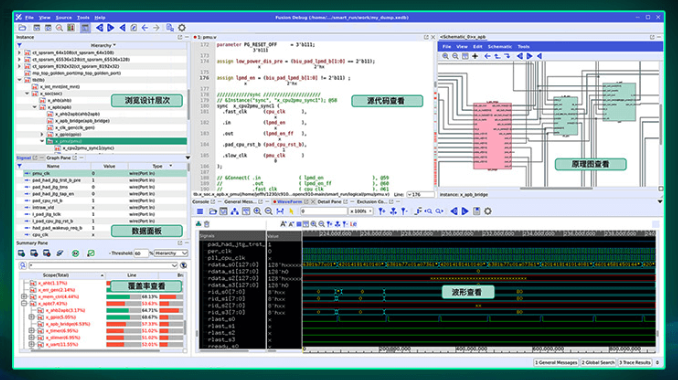The width and height of the screenshot is (678, 380).
Task: Select the pmu_clk signal row
Action: [x=105, y=173]
